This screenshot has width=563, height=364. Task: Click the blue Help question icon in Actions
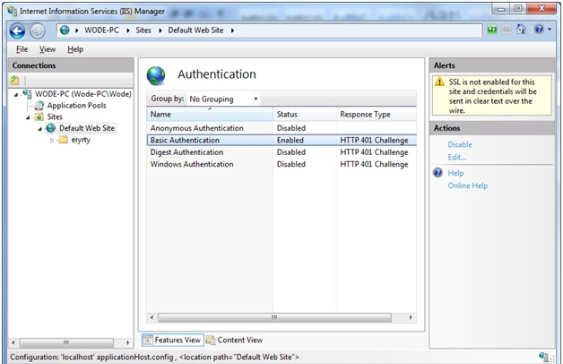click(x=438, y=173)
